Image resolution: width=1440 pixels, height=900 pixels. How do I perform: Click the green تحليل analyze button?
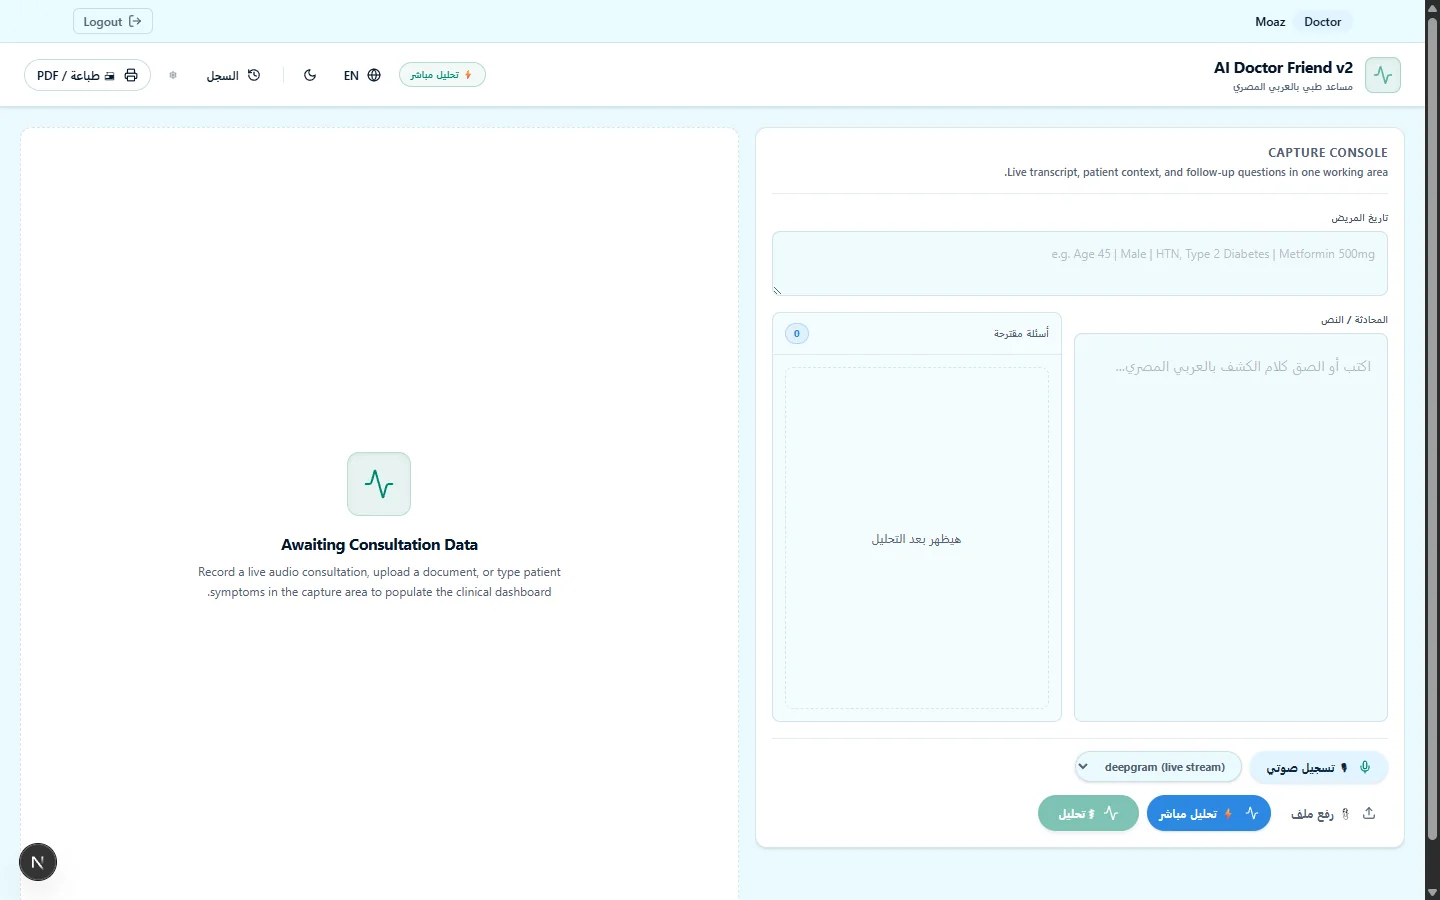coord(1088,814)
